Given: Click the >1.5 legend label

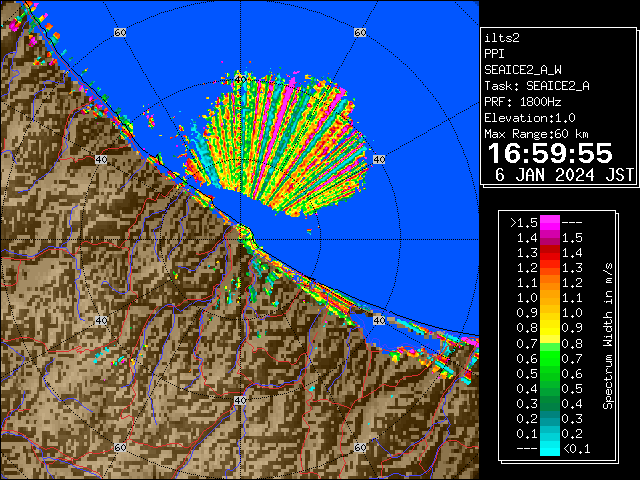Looking at the screenshot, I should 524,223.
